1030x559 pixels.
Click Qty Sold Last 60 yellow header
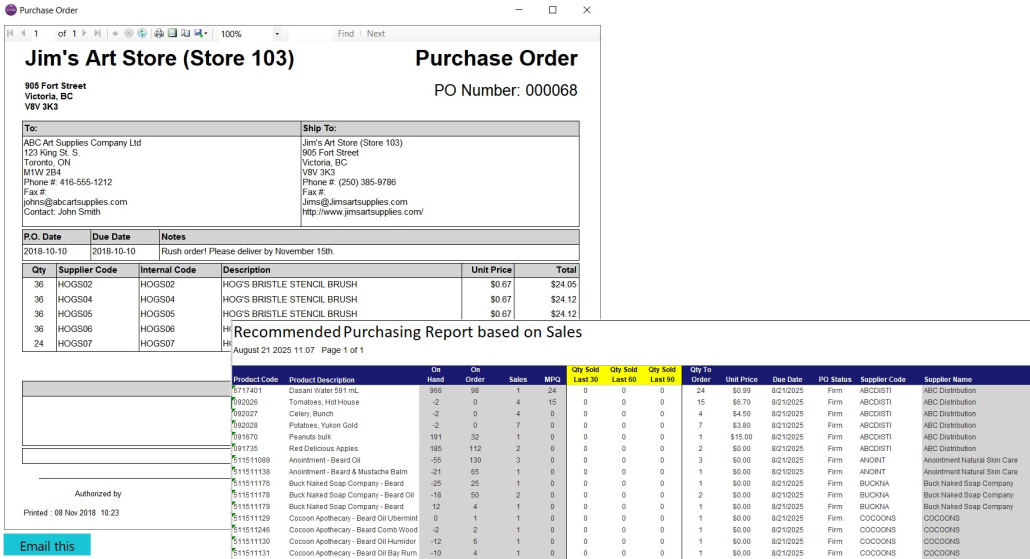coord(623,374)
